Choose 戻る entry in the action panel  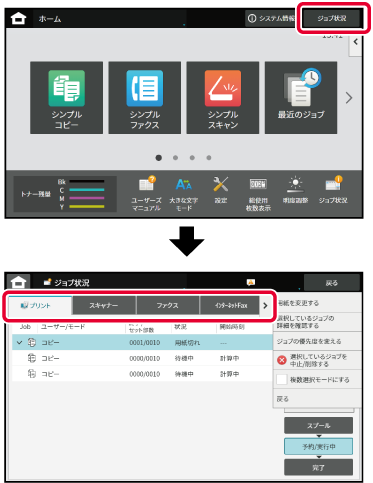click(317, 399)
